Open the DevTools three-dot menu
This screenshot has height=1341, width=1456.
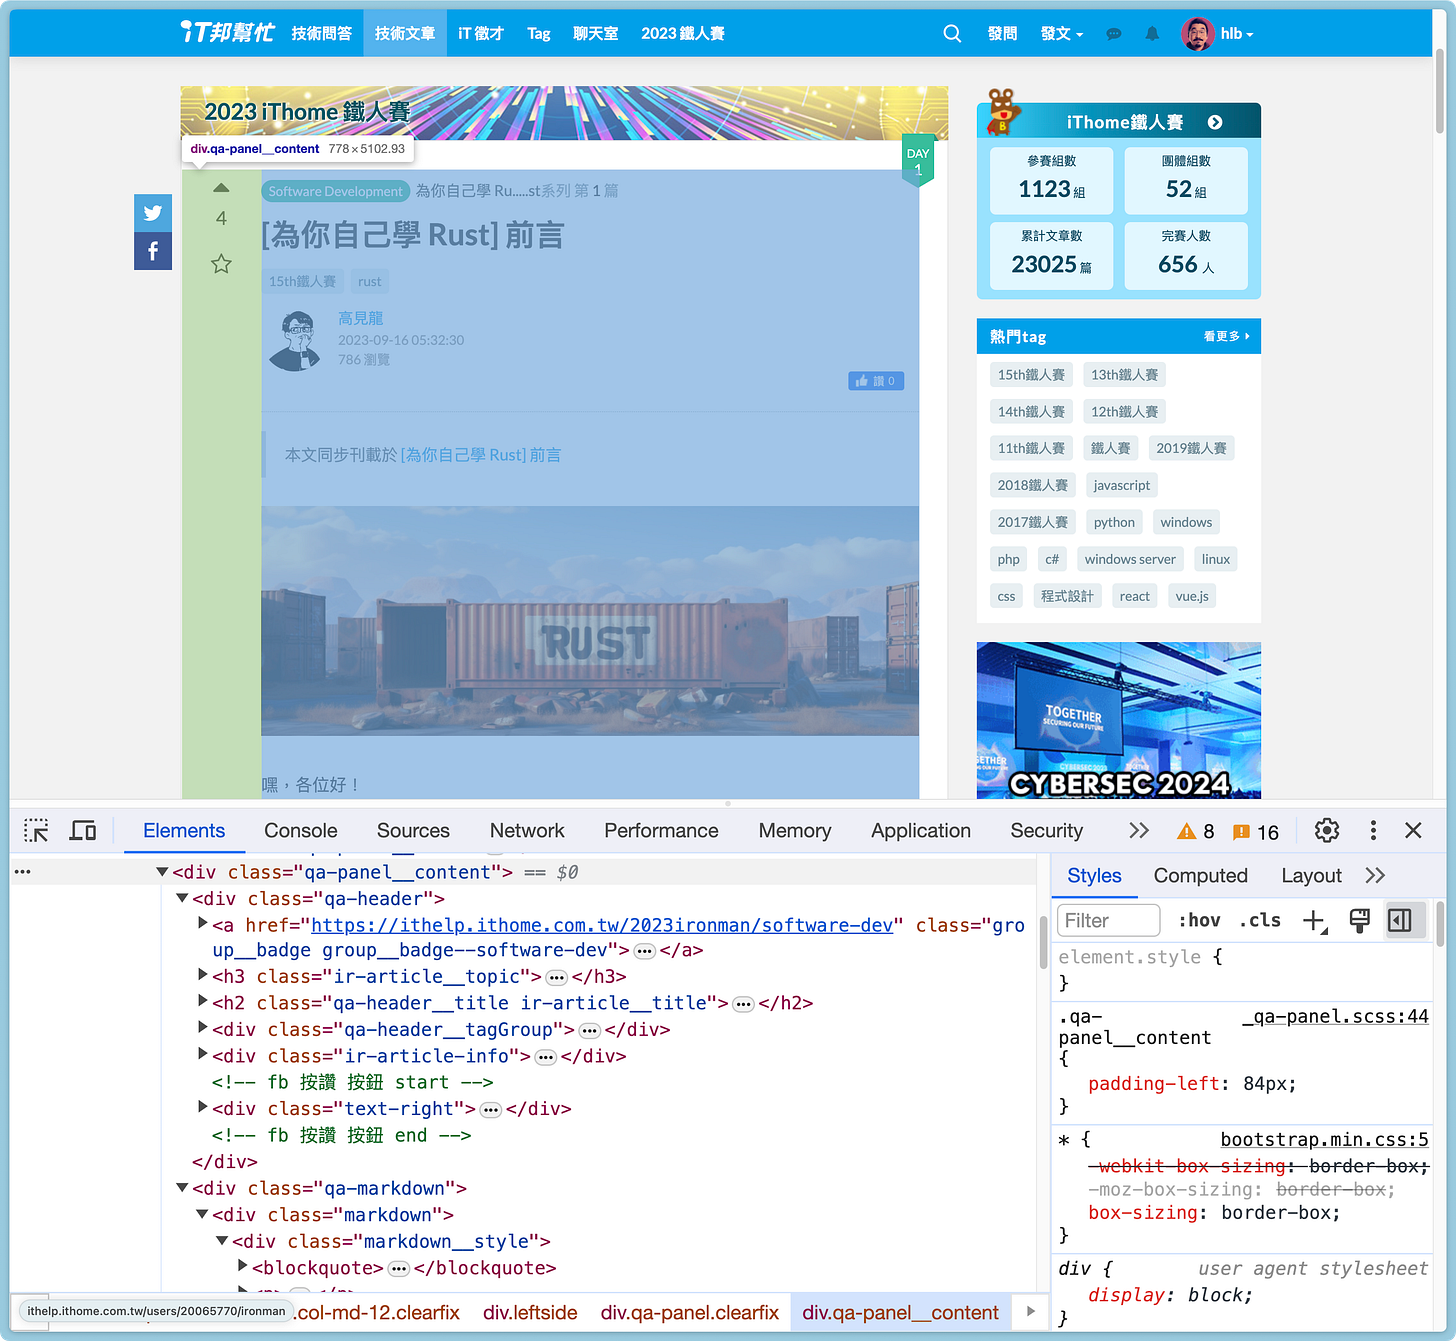(1373, 830)
